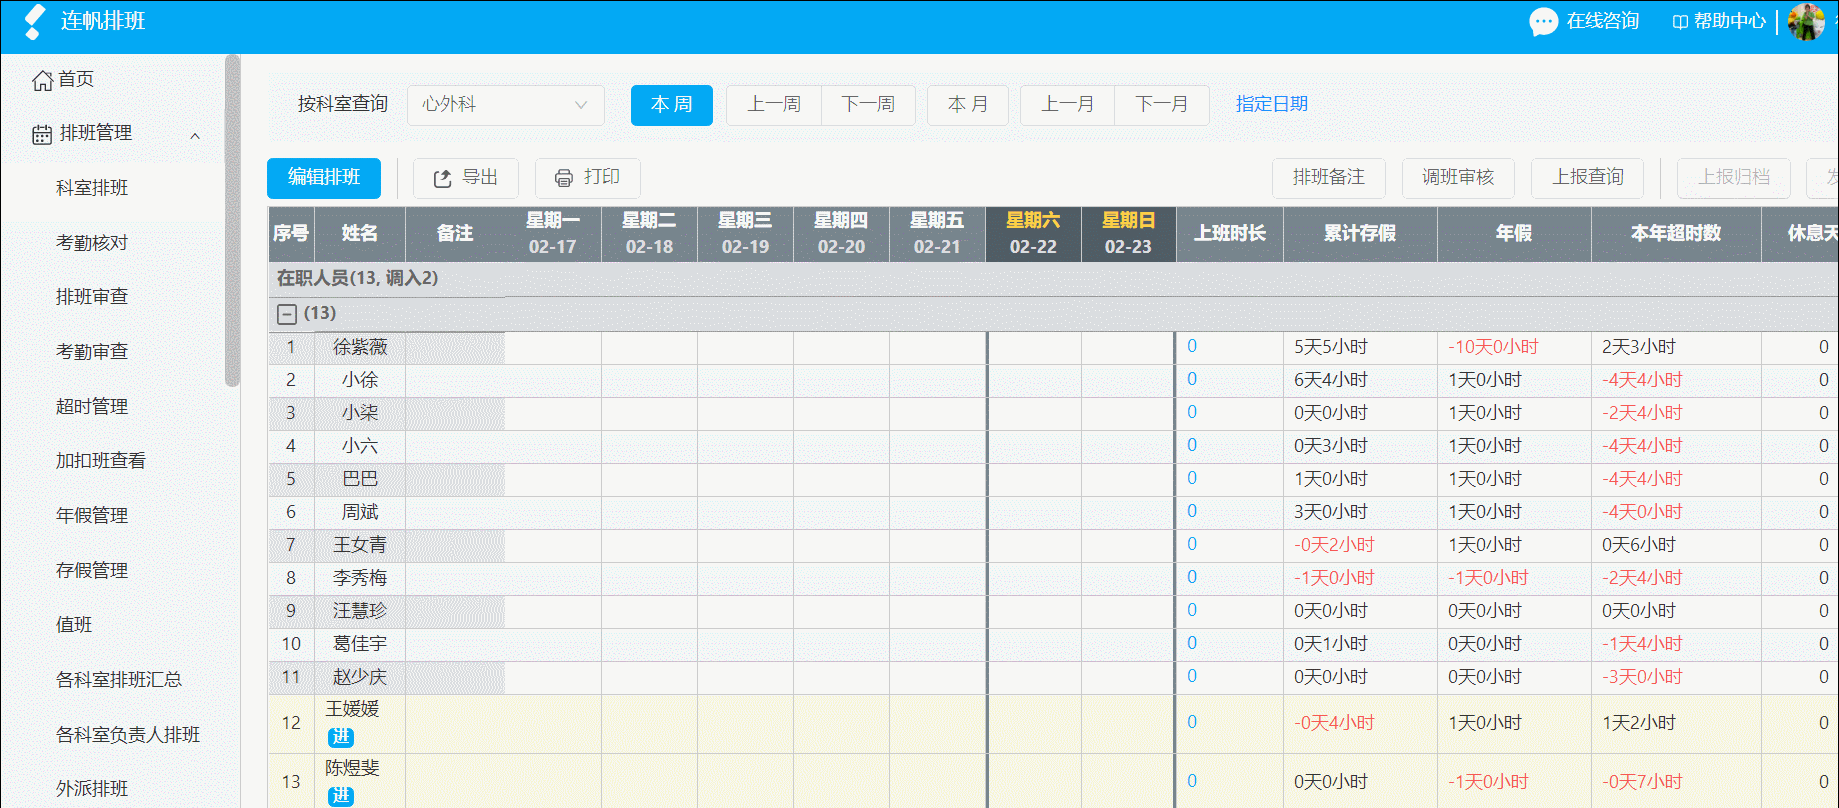
Task: Click the 连帆排班 logo icon
Action: coord(34,21)
